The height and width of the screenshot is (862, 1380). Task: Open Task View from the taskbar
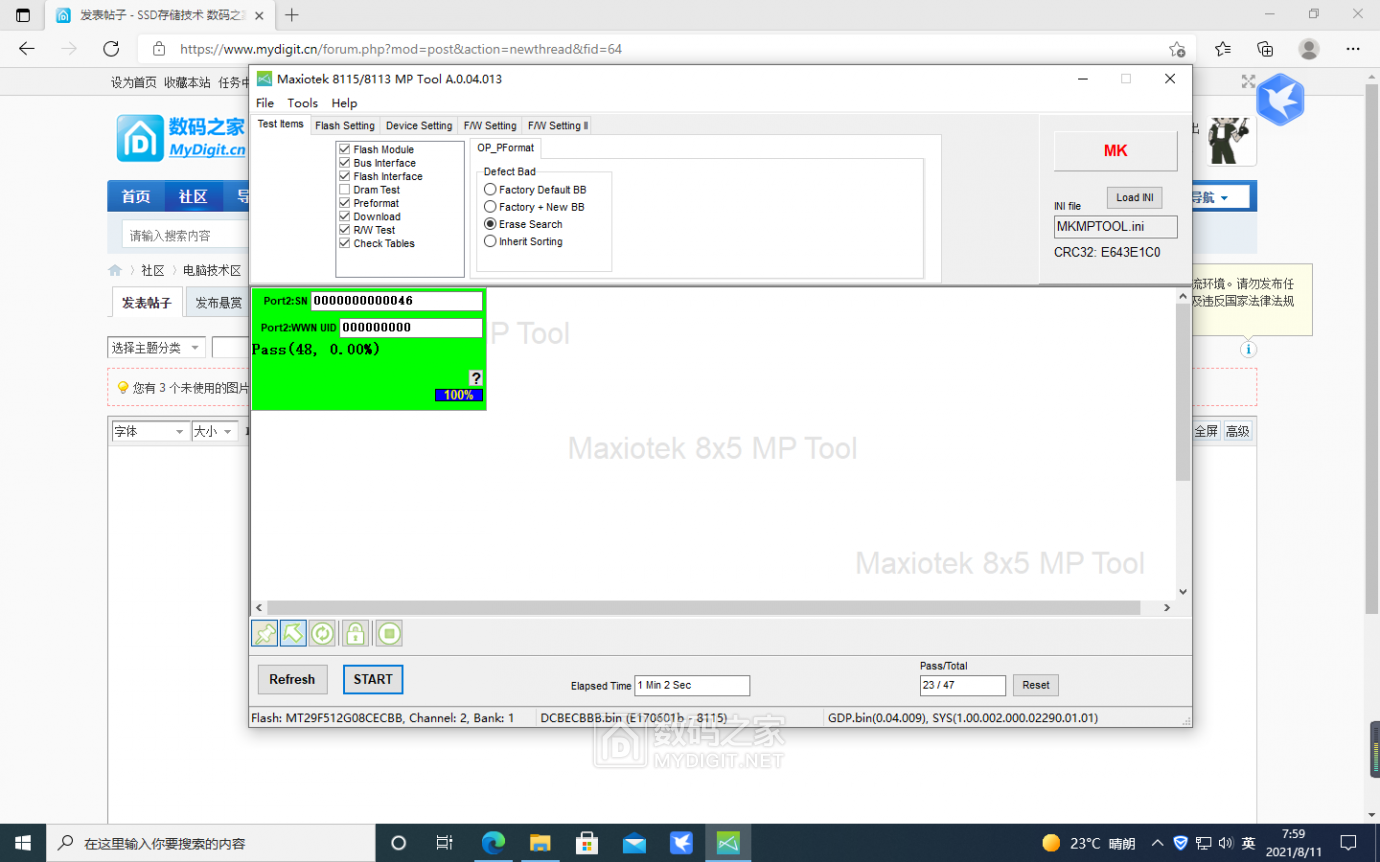click(x=445, y=843)
